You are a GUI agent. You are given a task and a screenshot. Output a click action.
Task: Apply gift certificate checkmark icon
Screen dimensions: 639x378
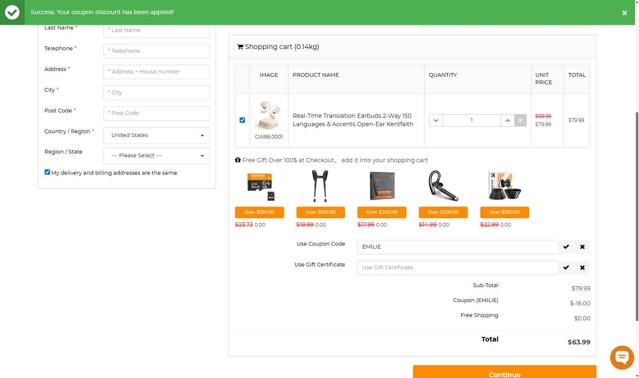coord(566,267)
